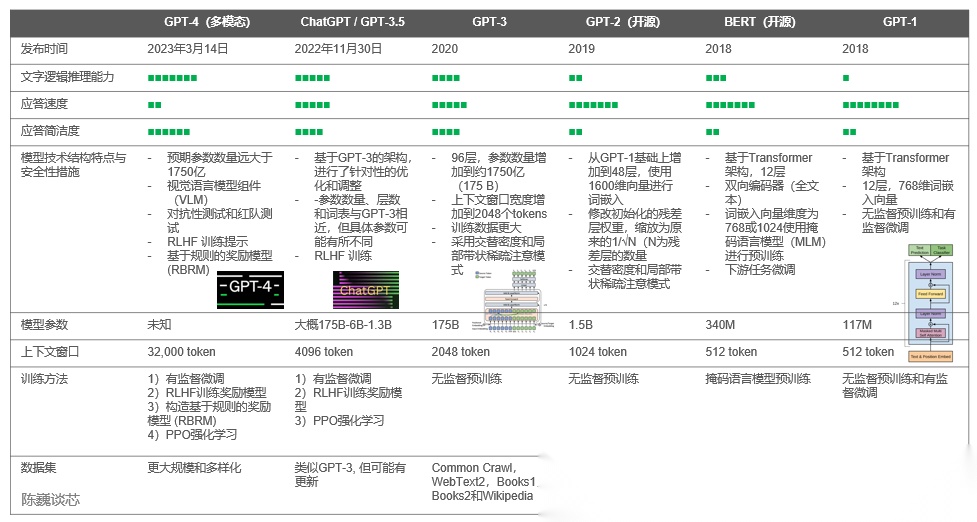The height and width of the screenshot is (522, 977).
Task: Click the GPT-4 logo image
Action: [x=250, y=290]
